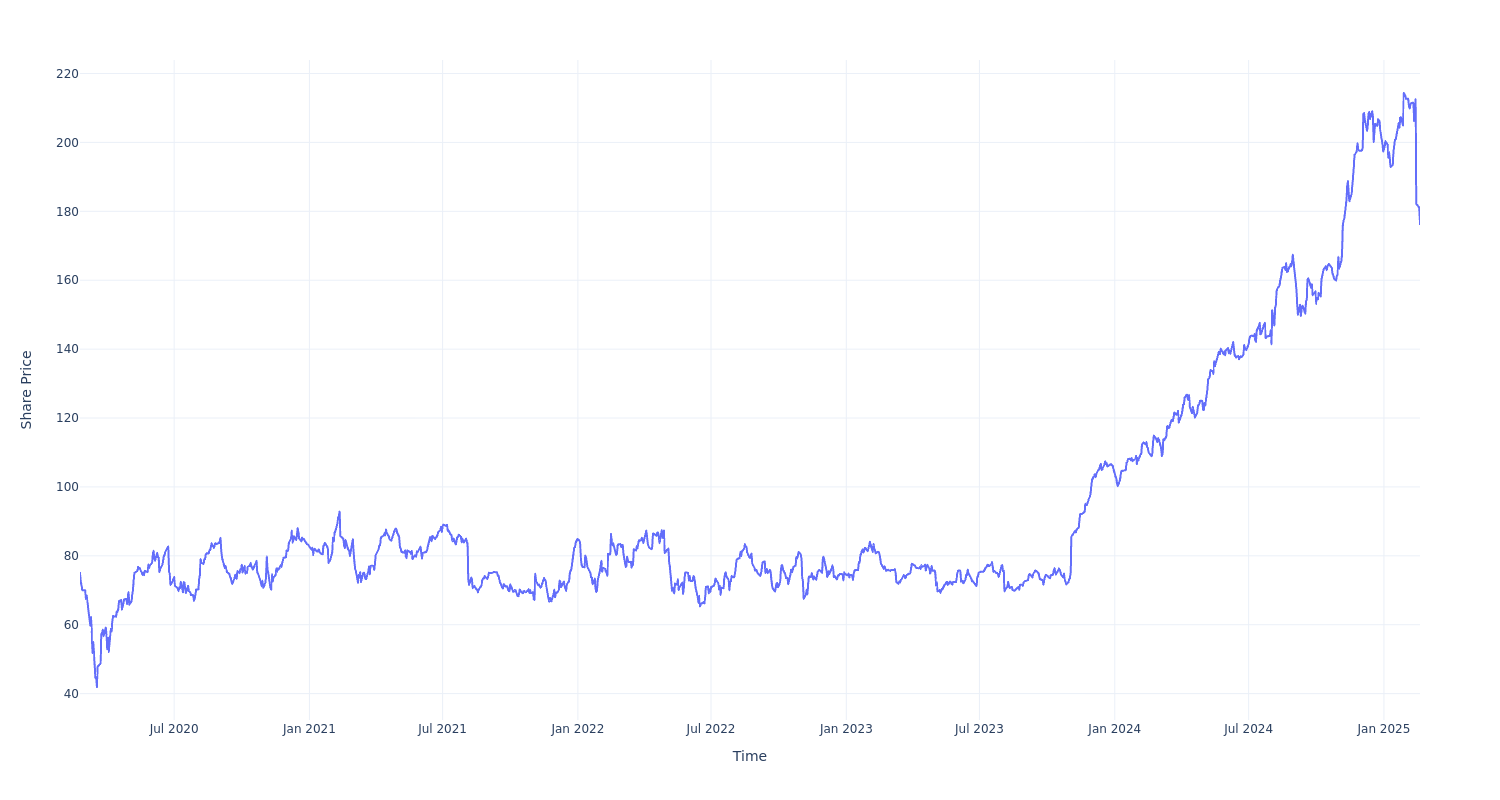Click the y-axis label 200
This screenshot has width=1500, height=800.
(x=67, y=143)
